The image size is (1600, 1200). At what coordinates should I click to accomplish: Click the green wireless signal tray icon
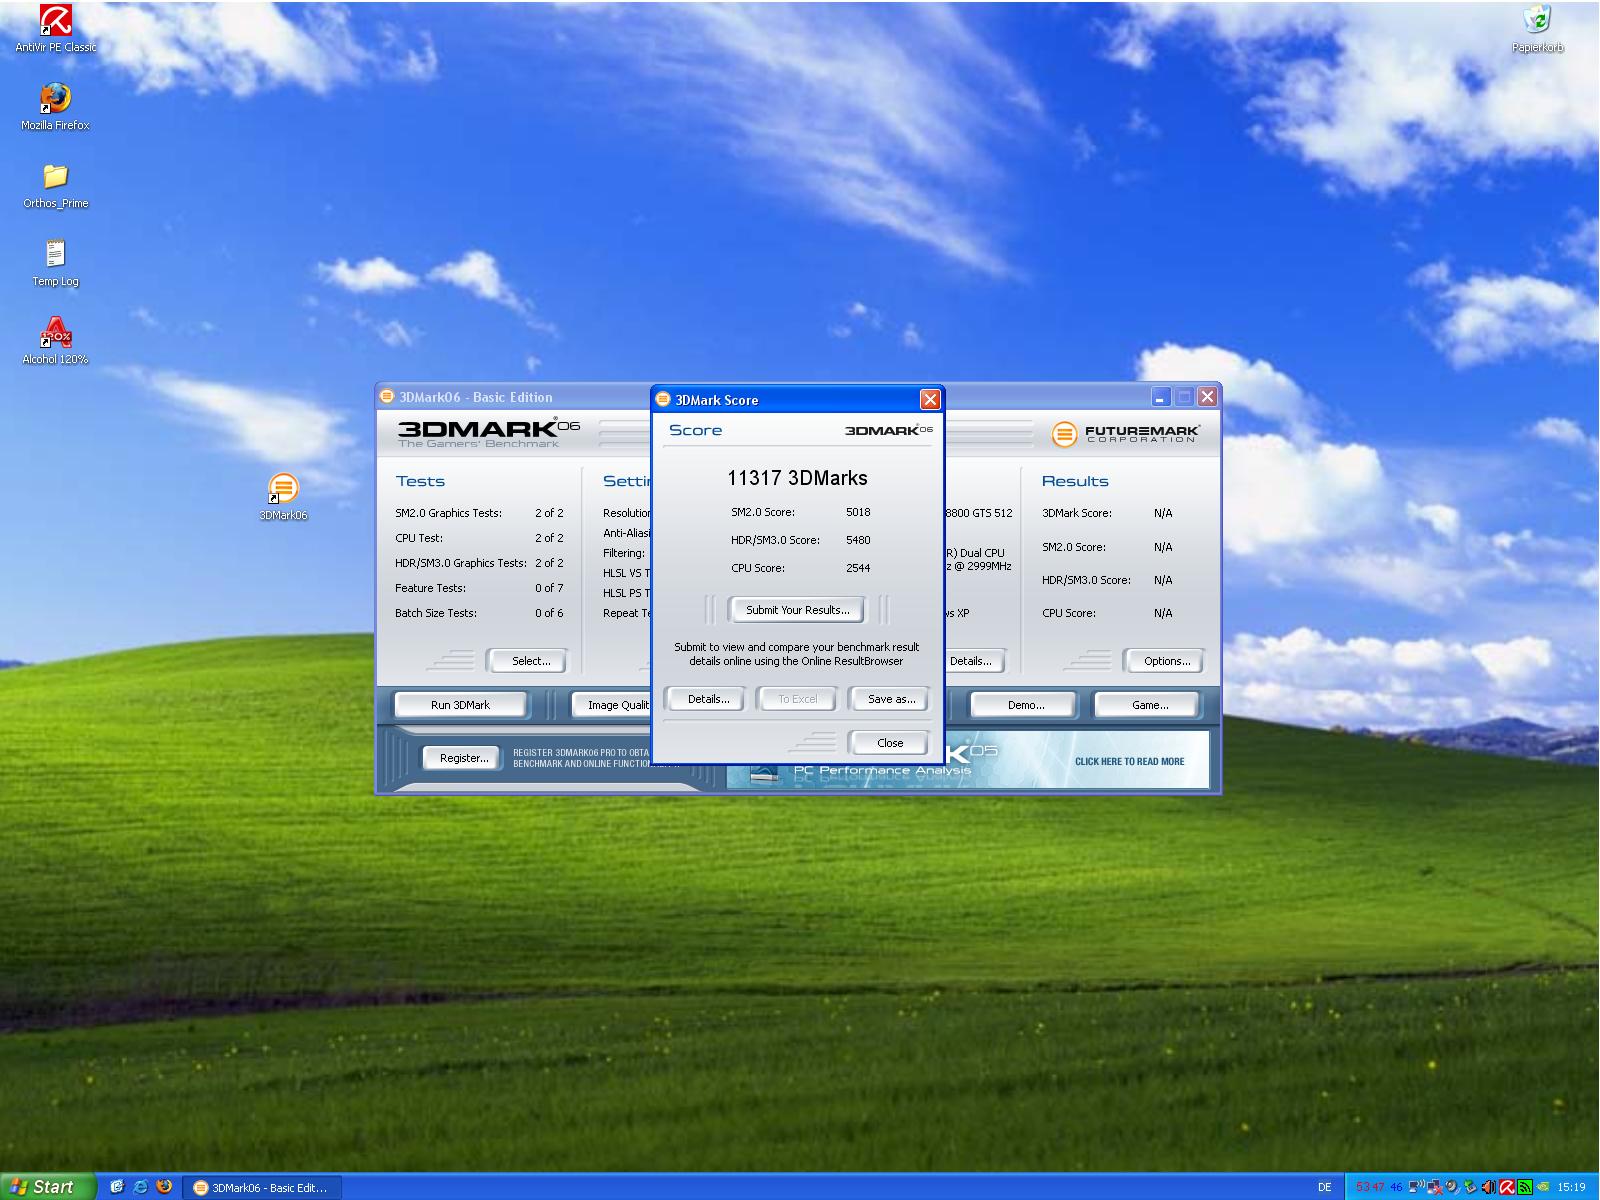pyautogui.click(x=1525, y=1187)
